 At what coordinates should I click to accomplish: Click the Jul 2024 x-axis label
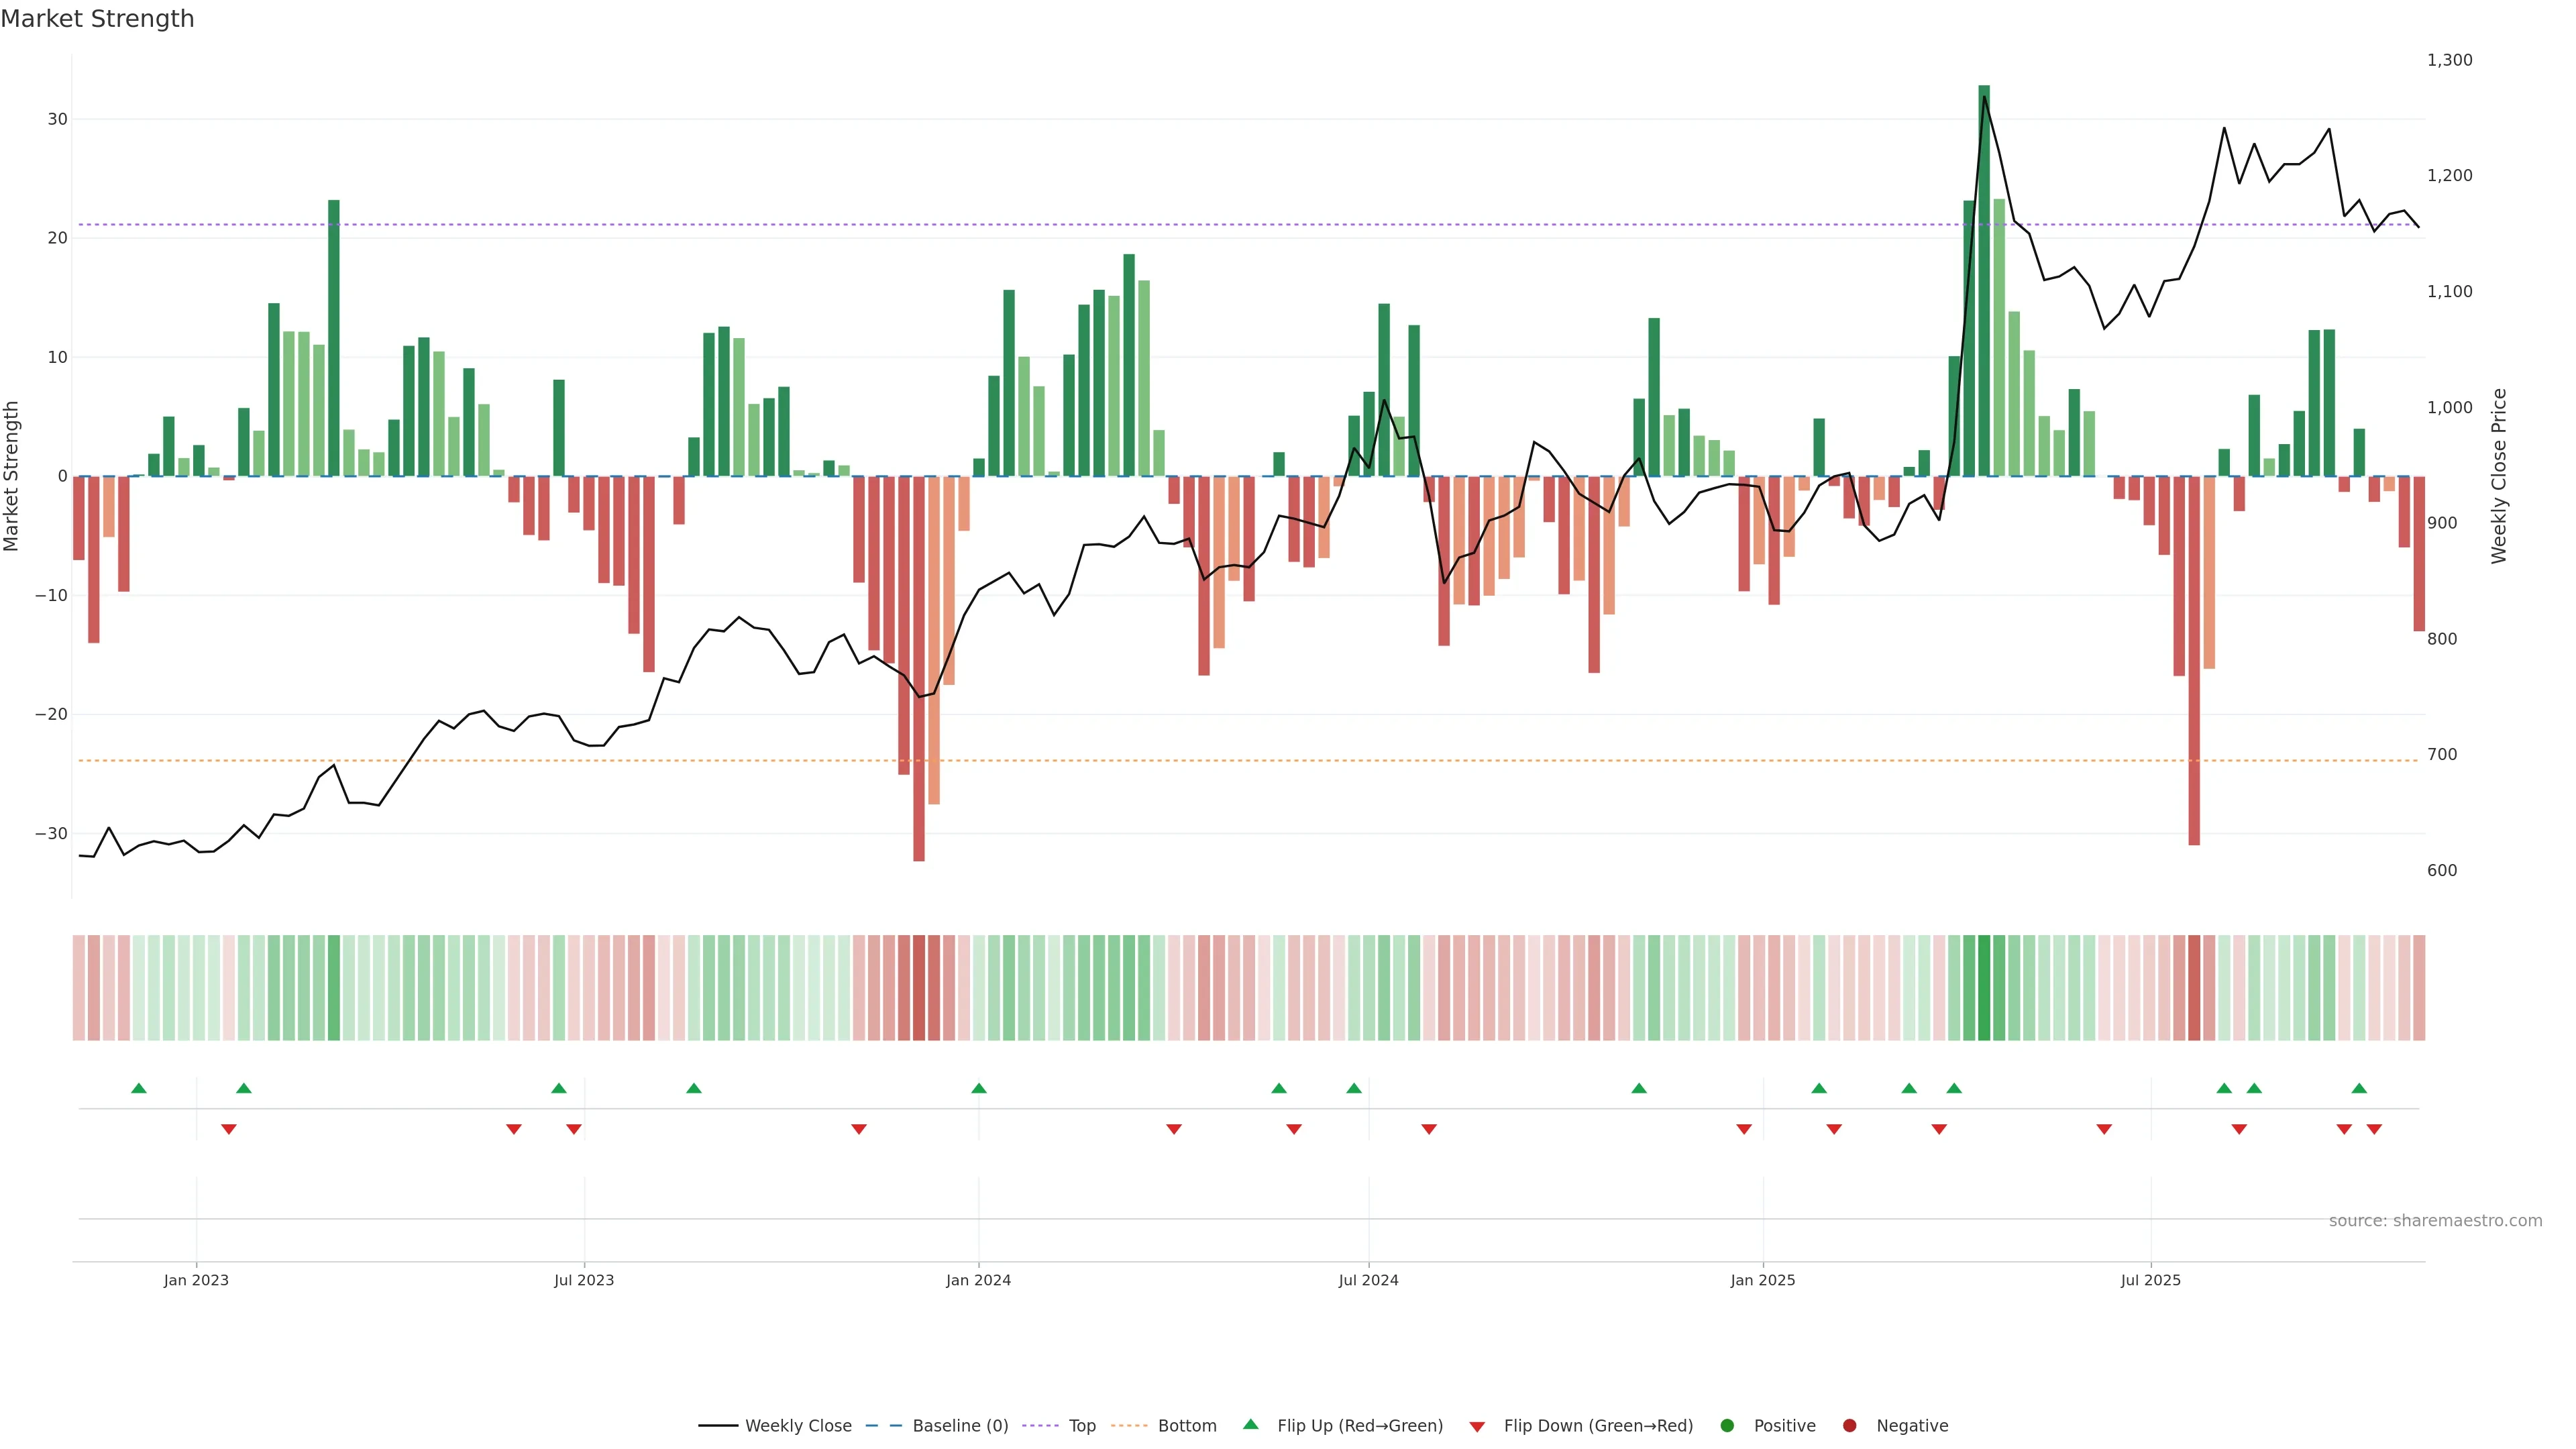click(1368, 1280)
